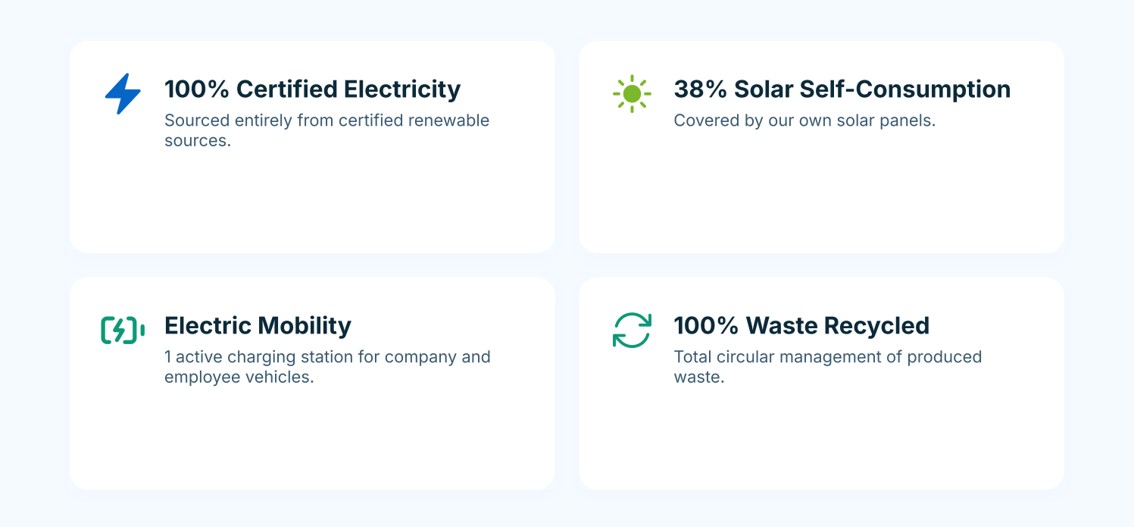Click the word 'waste.' in recycled card
The width and height of the screenshot is (1134, 527).
click(699, 377)
